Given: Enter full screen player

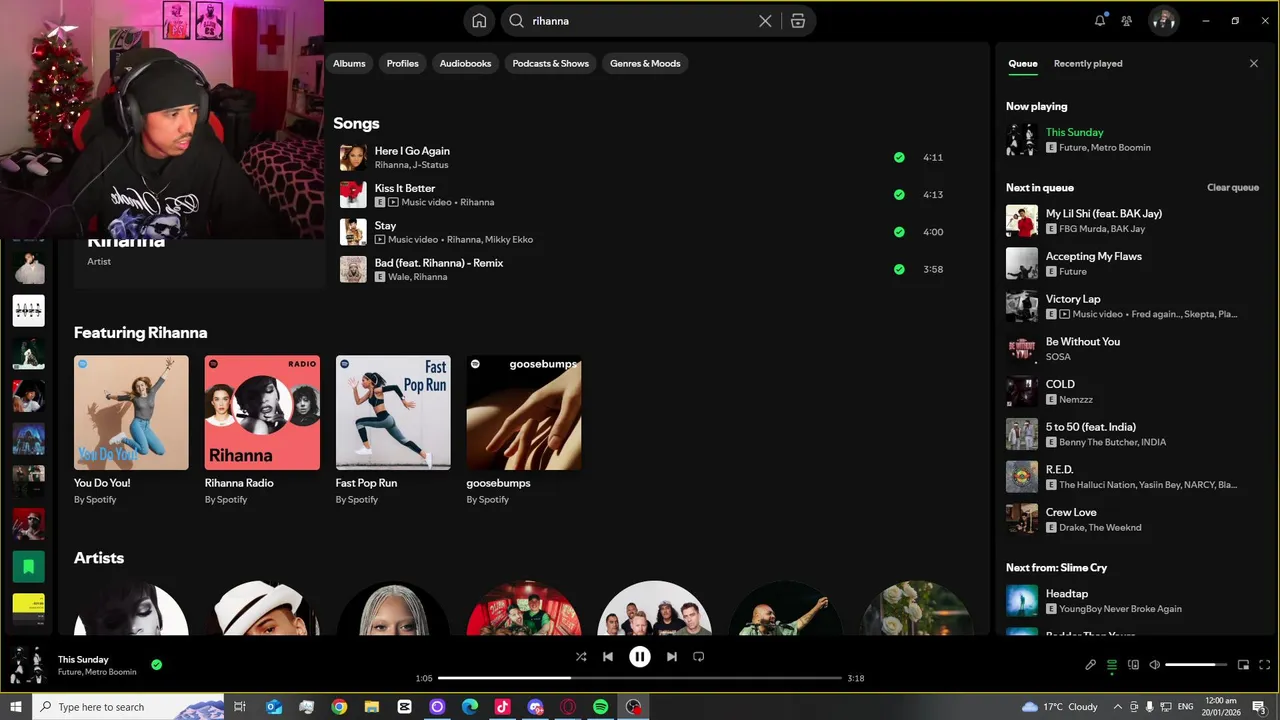Looking at the screenshot, I should 1265,665.
